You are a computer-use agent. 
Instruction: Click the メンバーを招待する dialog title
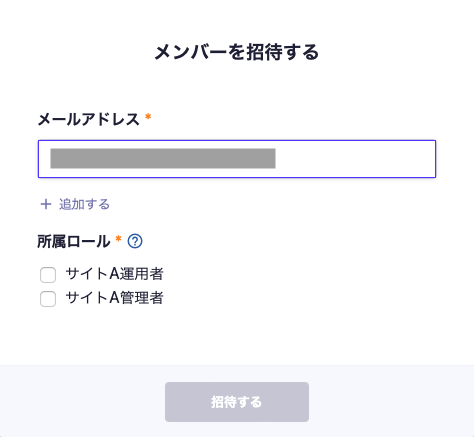237,52
